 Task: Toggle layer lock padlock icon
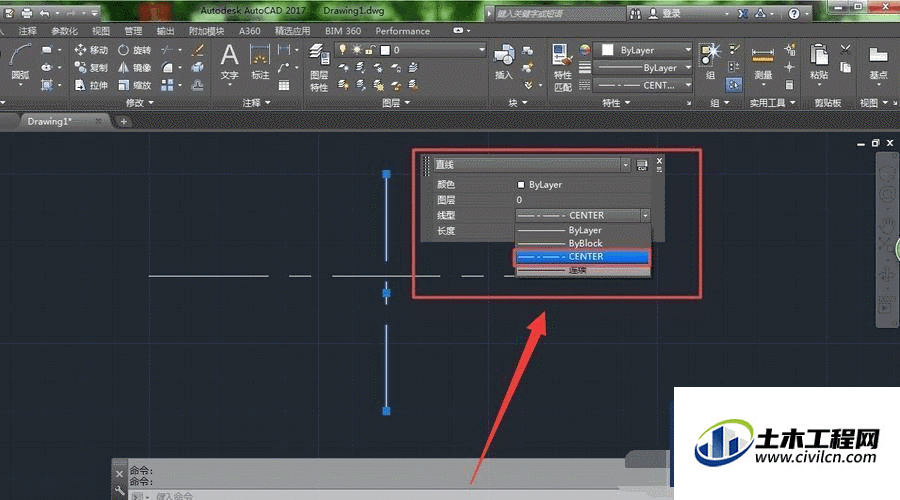370,50
